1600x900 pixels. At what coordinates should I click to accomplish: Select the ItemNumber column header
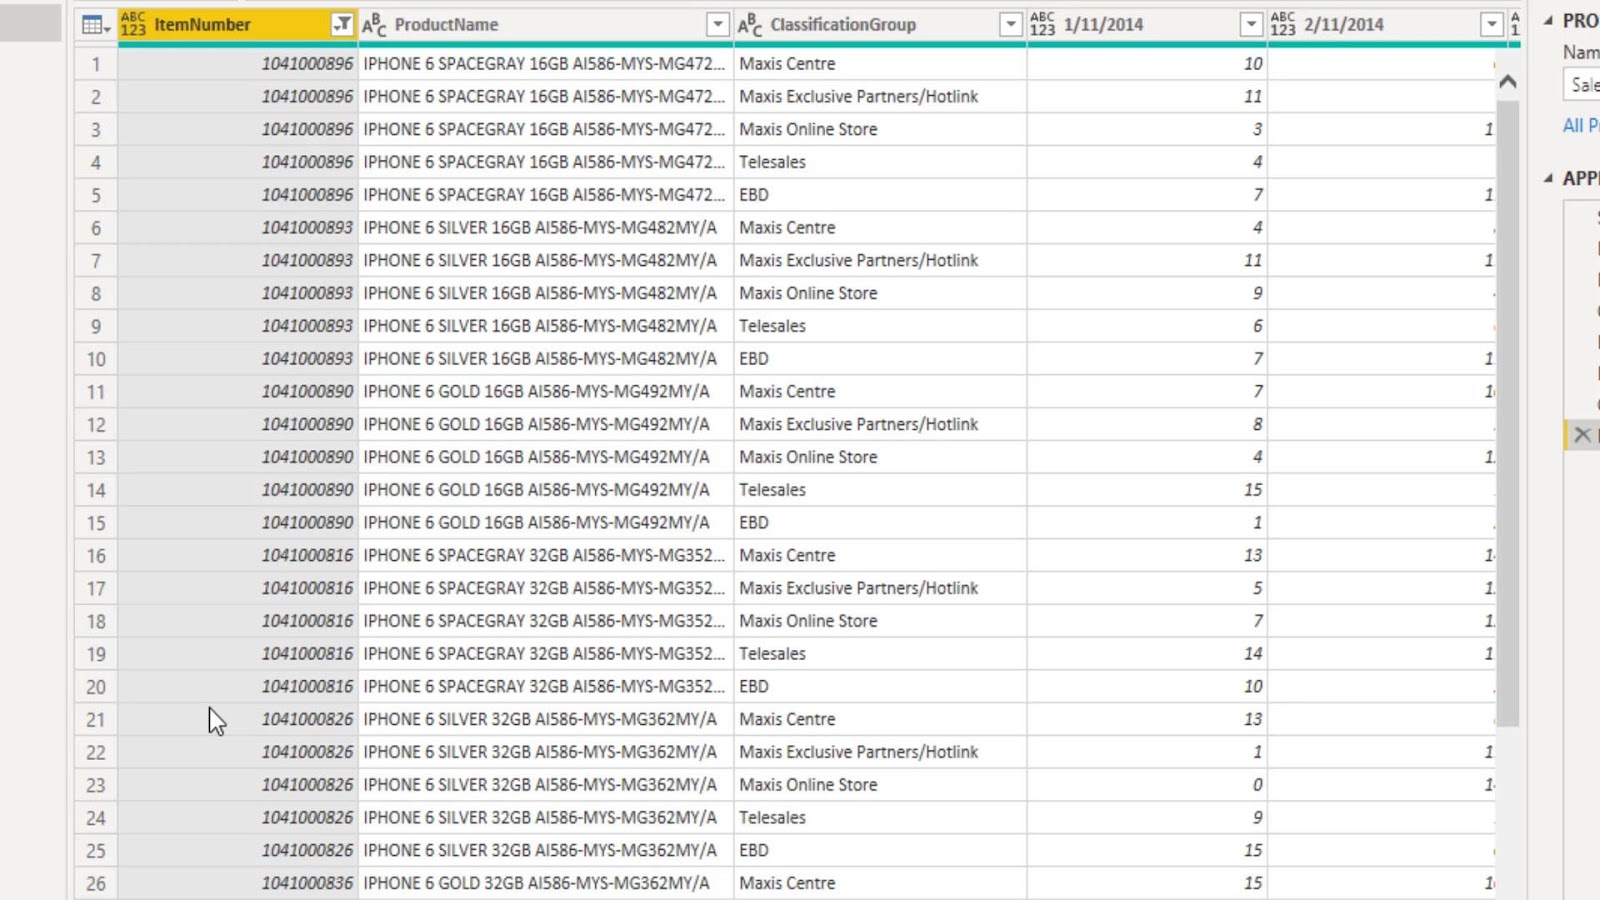(x=237, y=25)
